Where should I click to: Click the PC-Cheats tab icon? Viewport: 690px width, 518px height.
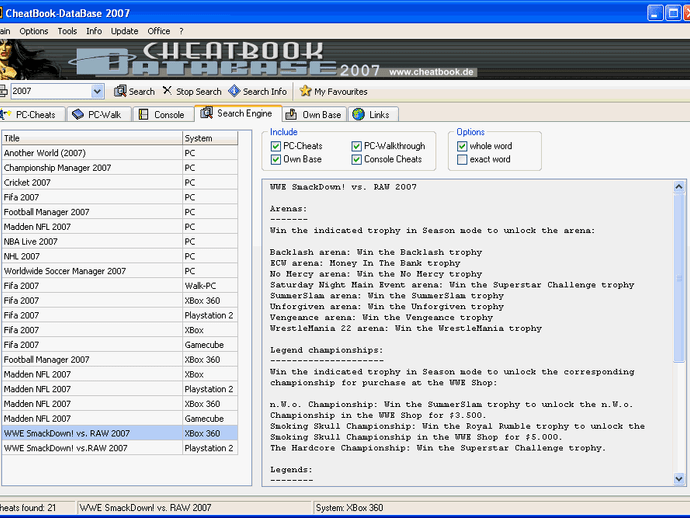click(x=6, y=114)
